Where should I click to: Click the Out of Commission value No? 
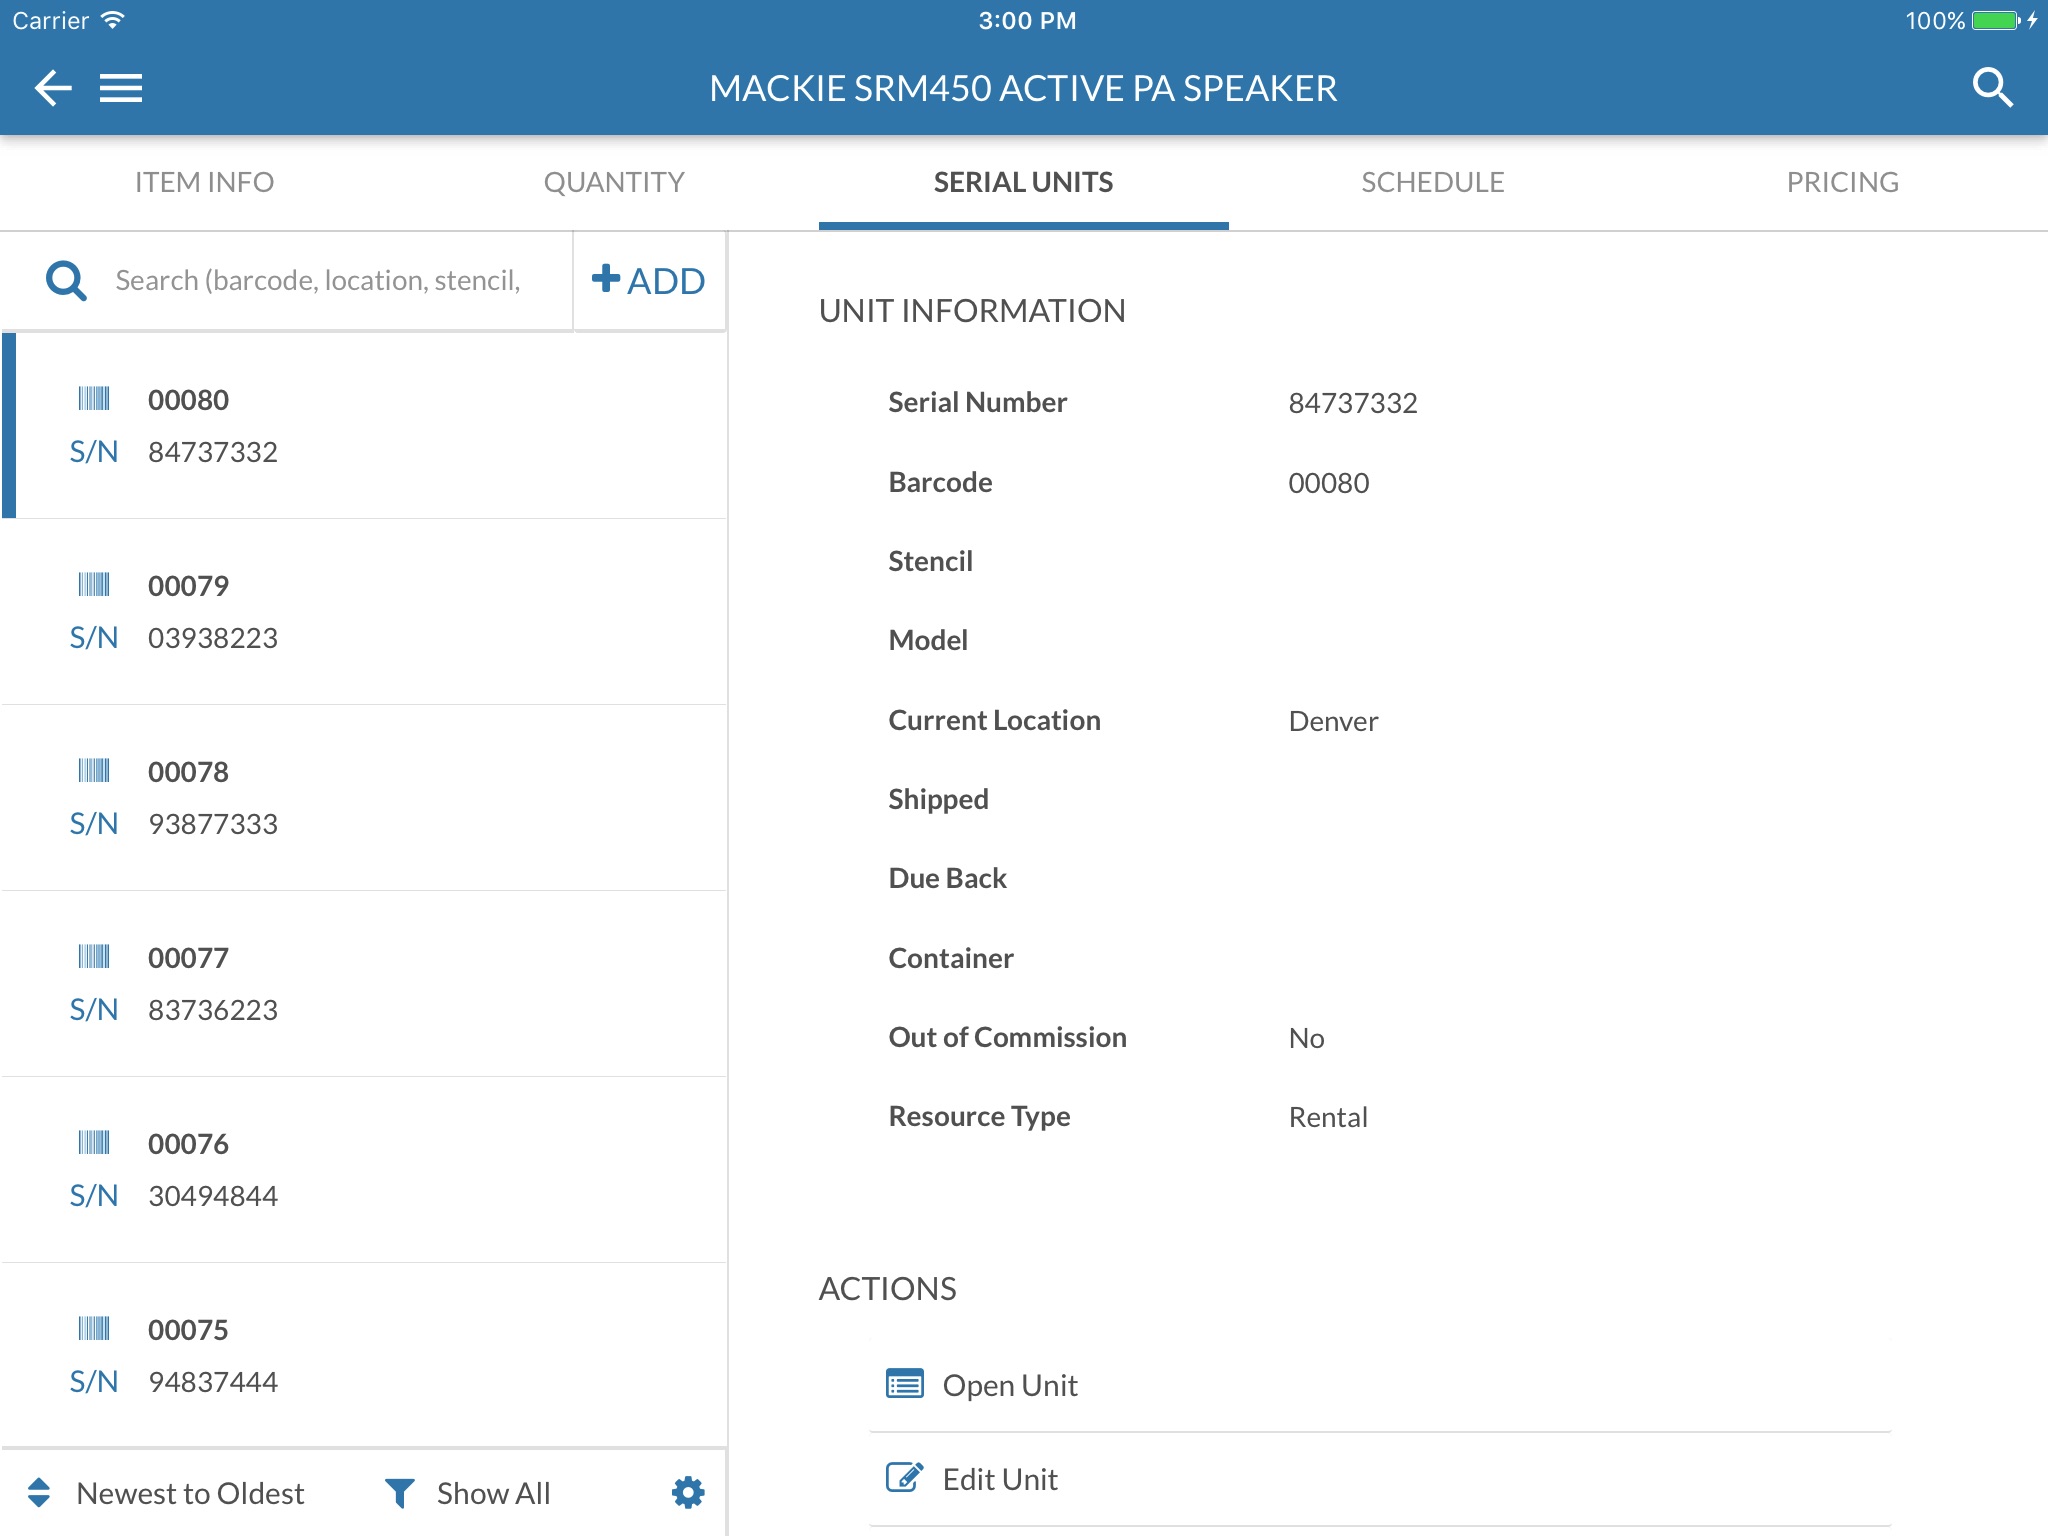click(1306, 1038)
